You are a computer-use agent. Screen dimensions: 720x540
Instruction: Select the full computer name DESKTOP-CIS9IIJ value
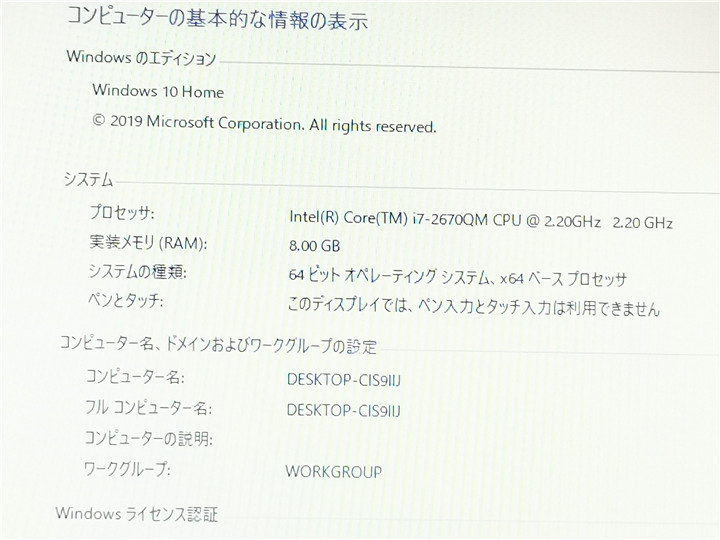point(344,410)
